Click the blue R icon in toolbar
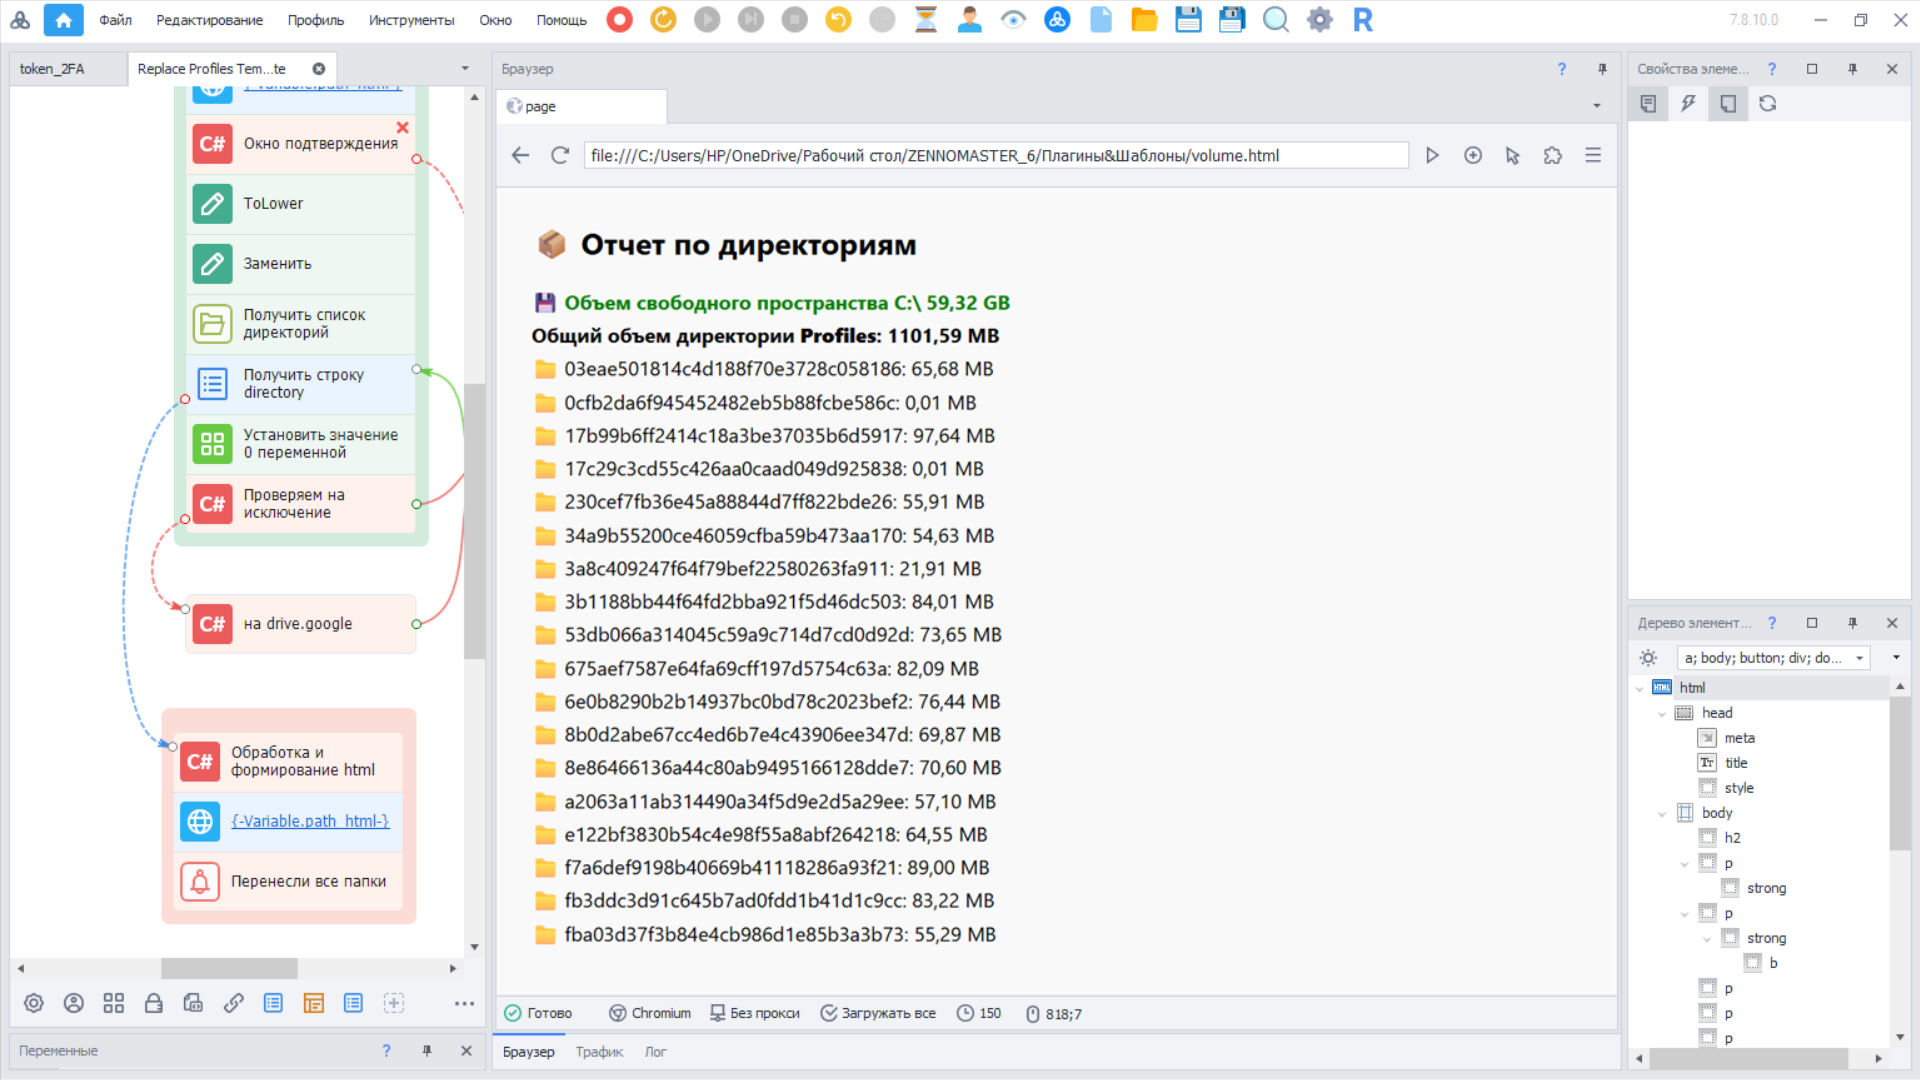The image size is (1920, 1080). click(1363, 20)
